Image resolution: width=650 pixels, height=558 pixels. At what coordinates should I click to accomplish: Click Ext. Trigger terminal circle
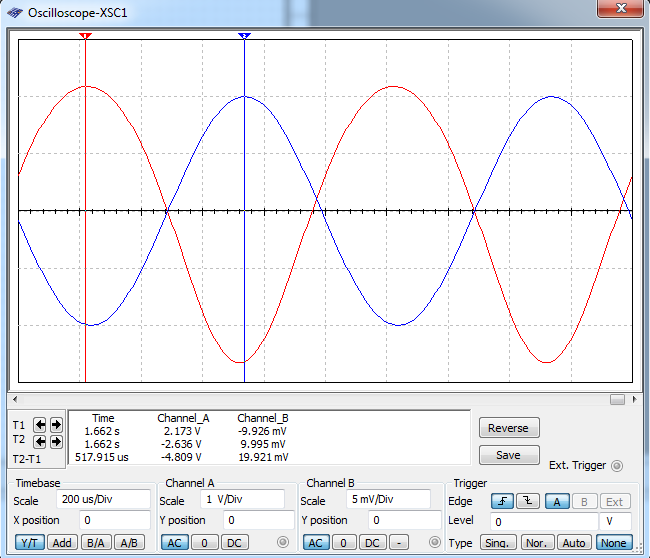617,466
